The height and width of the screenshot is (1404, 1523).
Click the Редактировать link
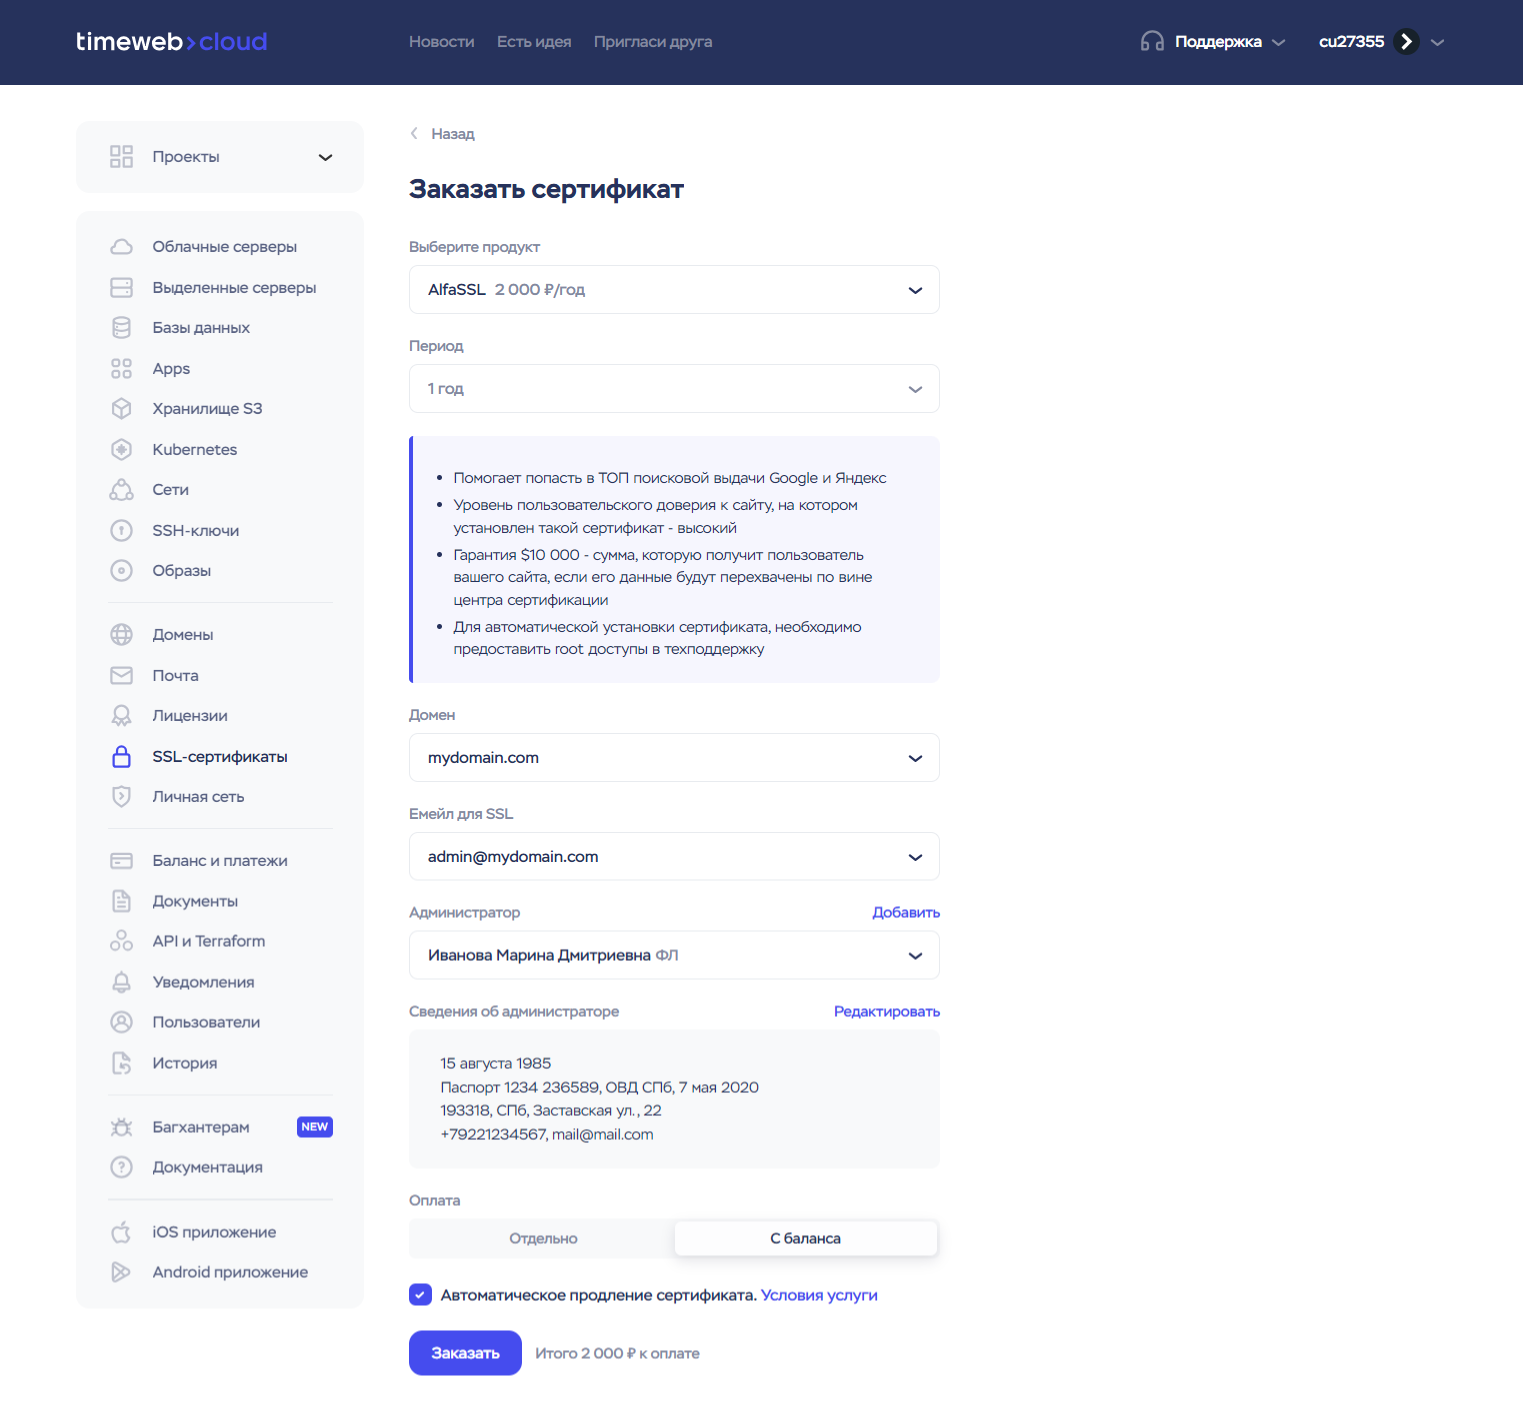886,1012
